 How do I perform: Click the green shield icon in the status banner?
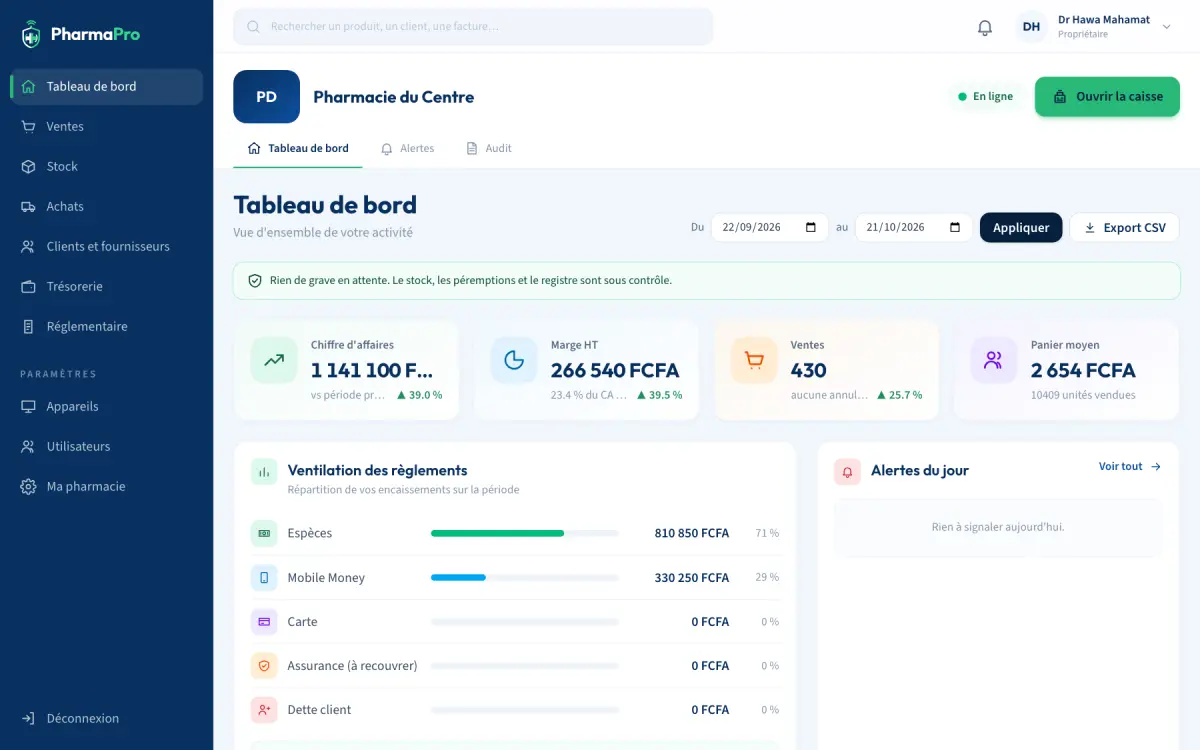point(255,281)
